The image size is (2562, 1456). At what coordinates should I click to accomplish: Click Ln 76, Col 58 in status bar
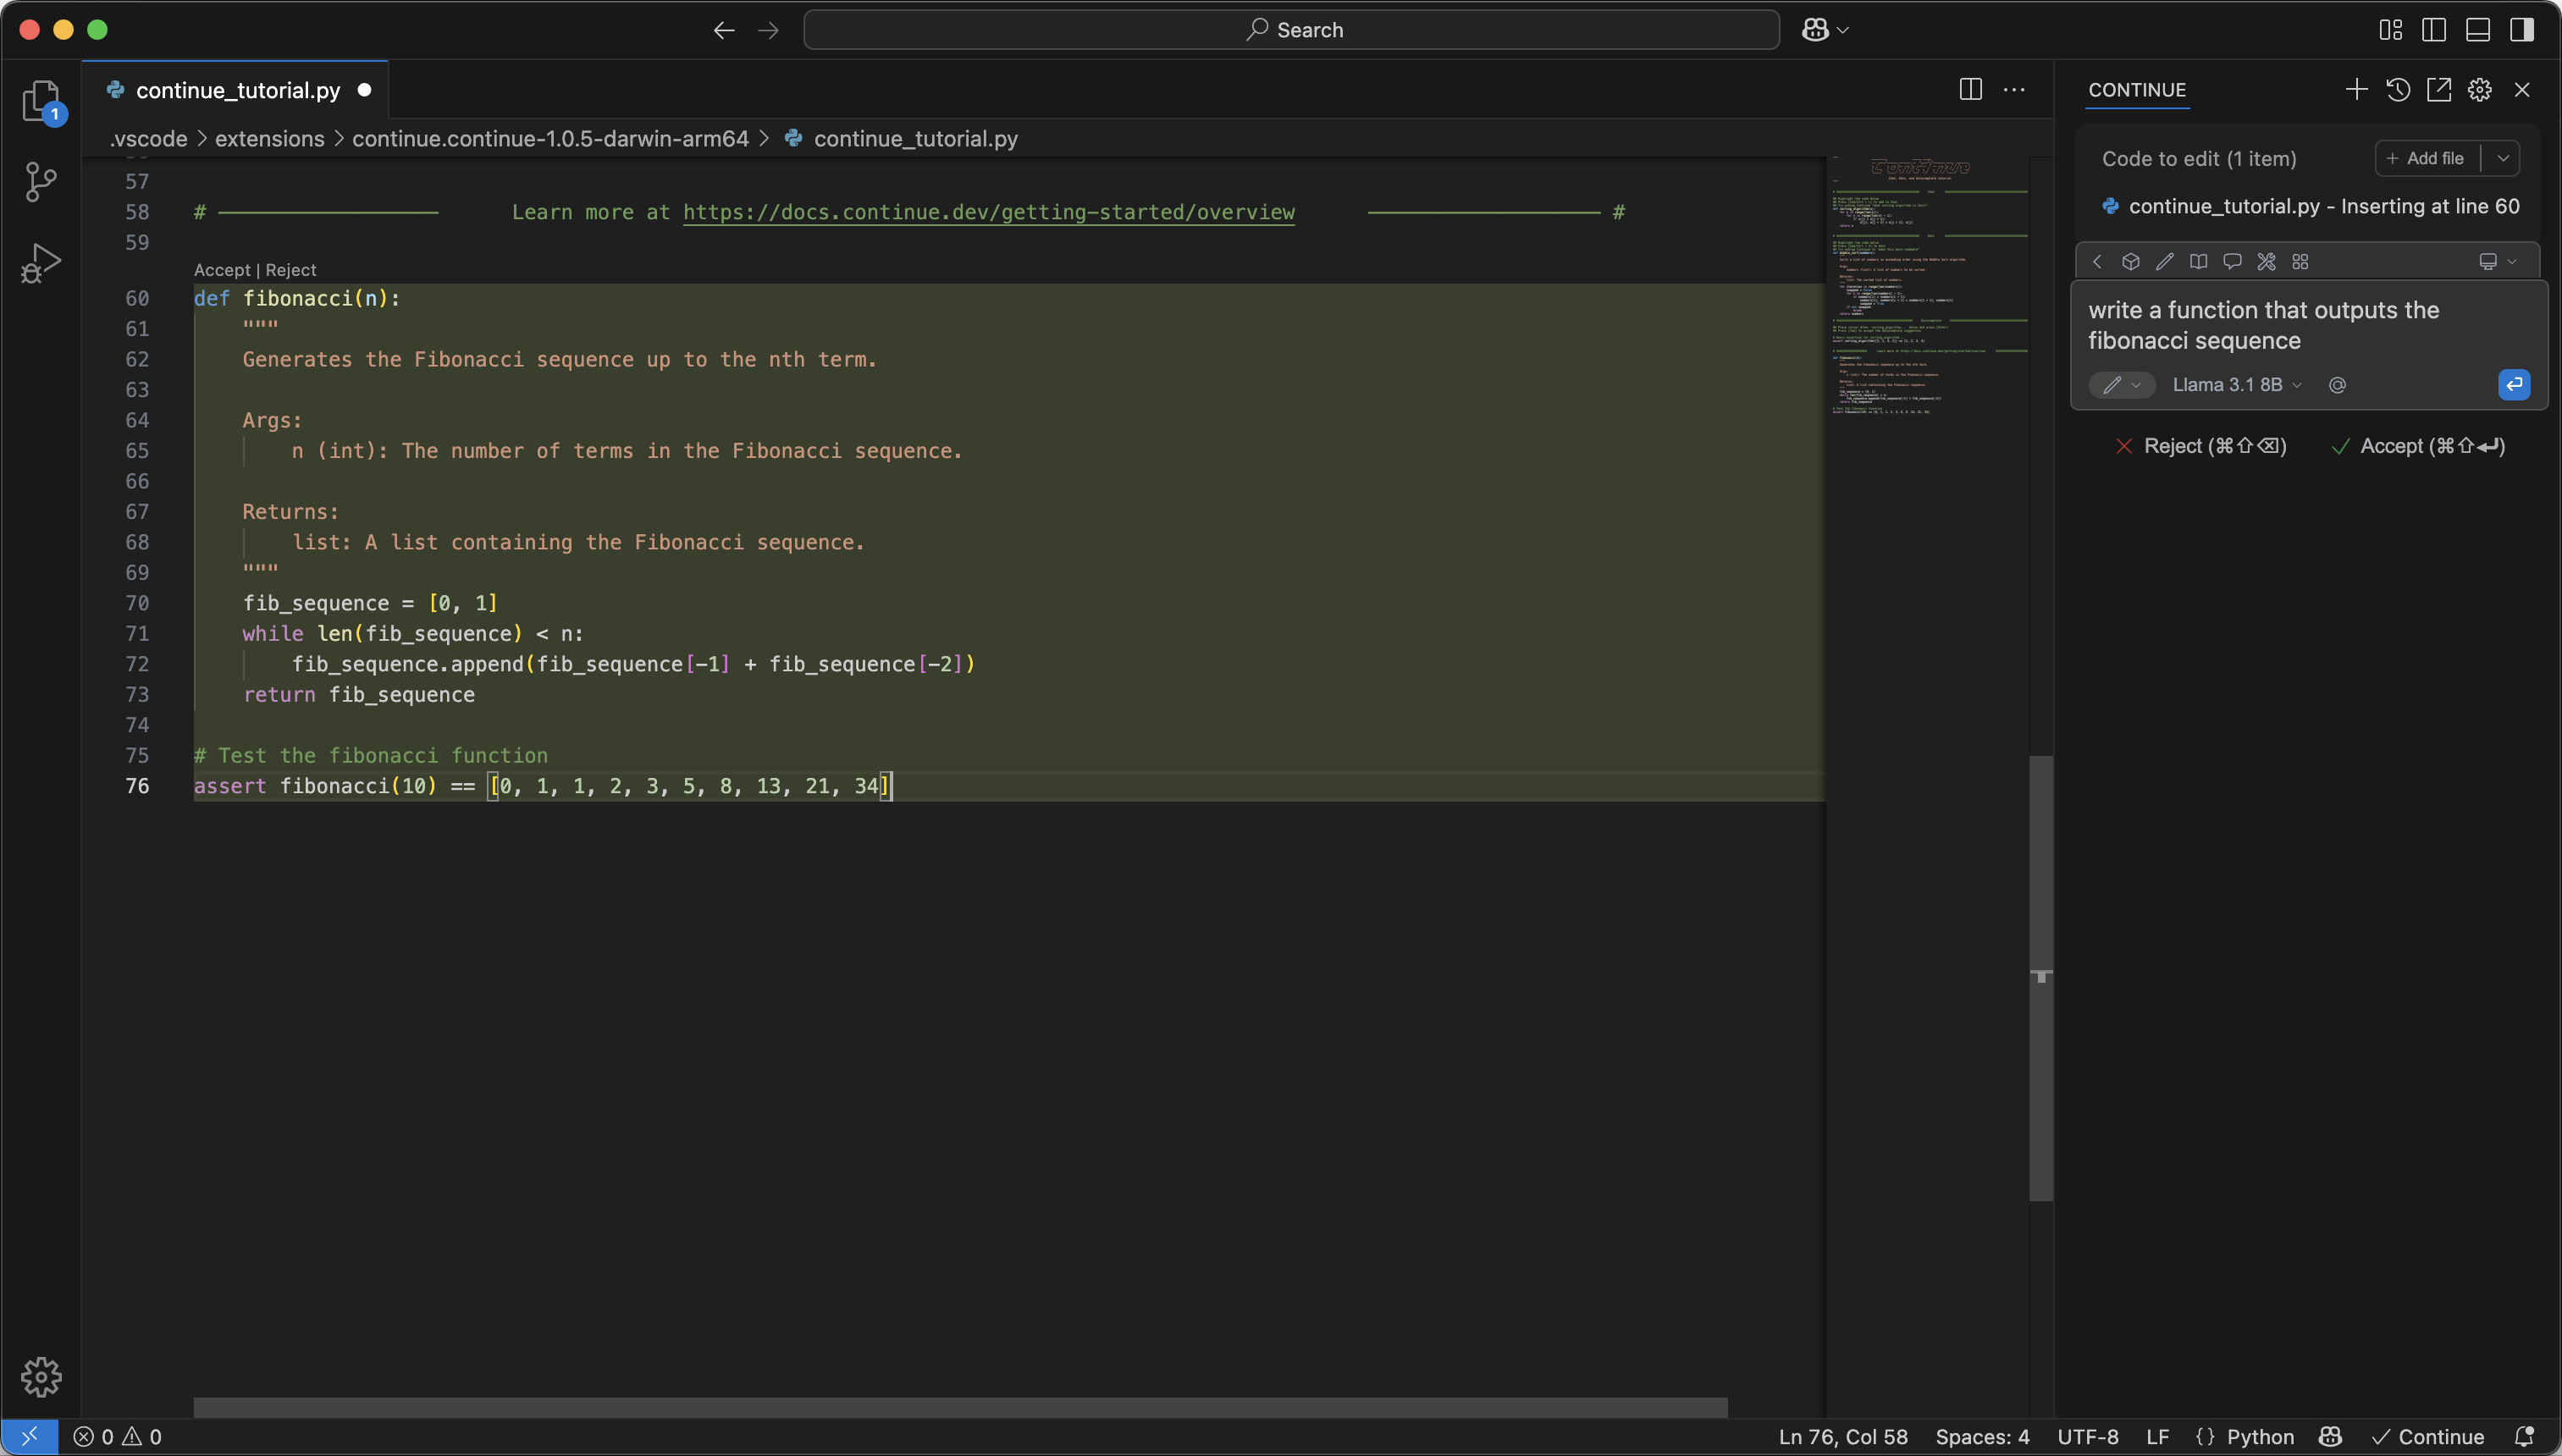(1843, 1437)
